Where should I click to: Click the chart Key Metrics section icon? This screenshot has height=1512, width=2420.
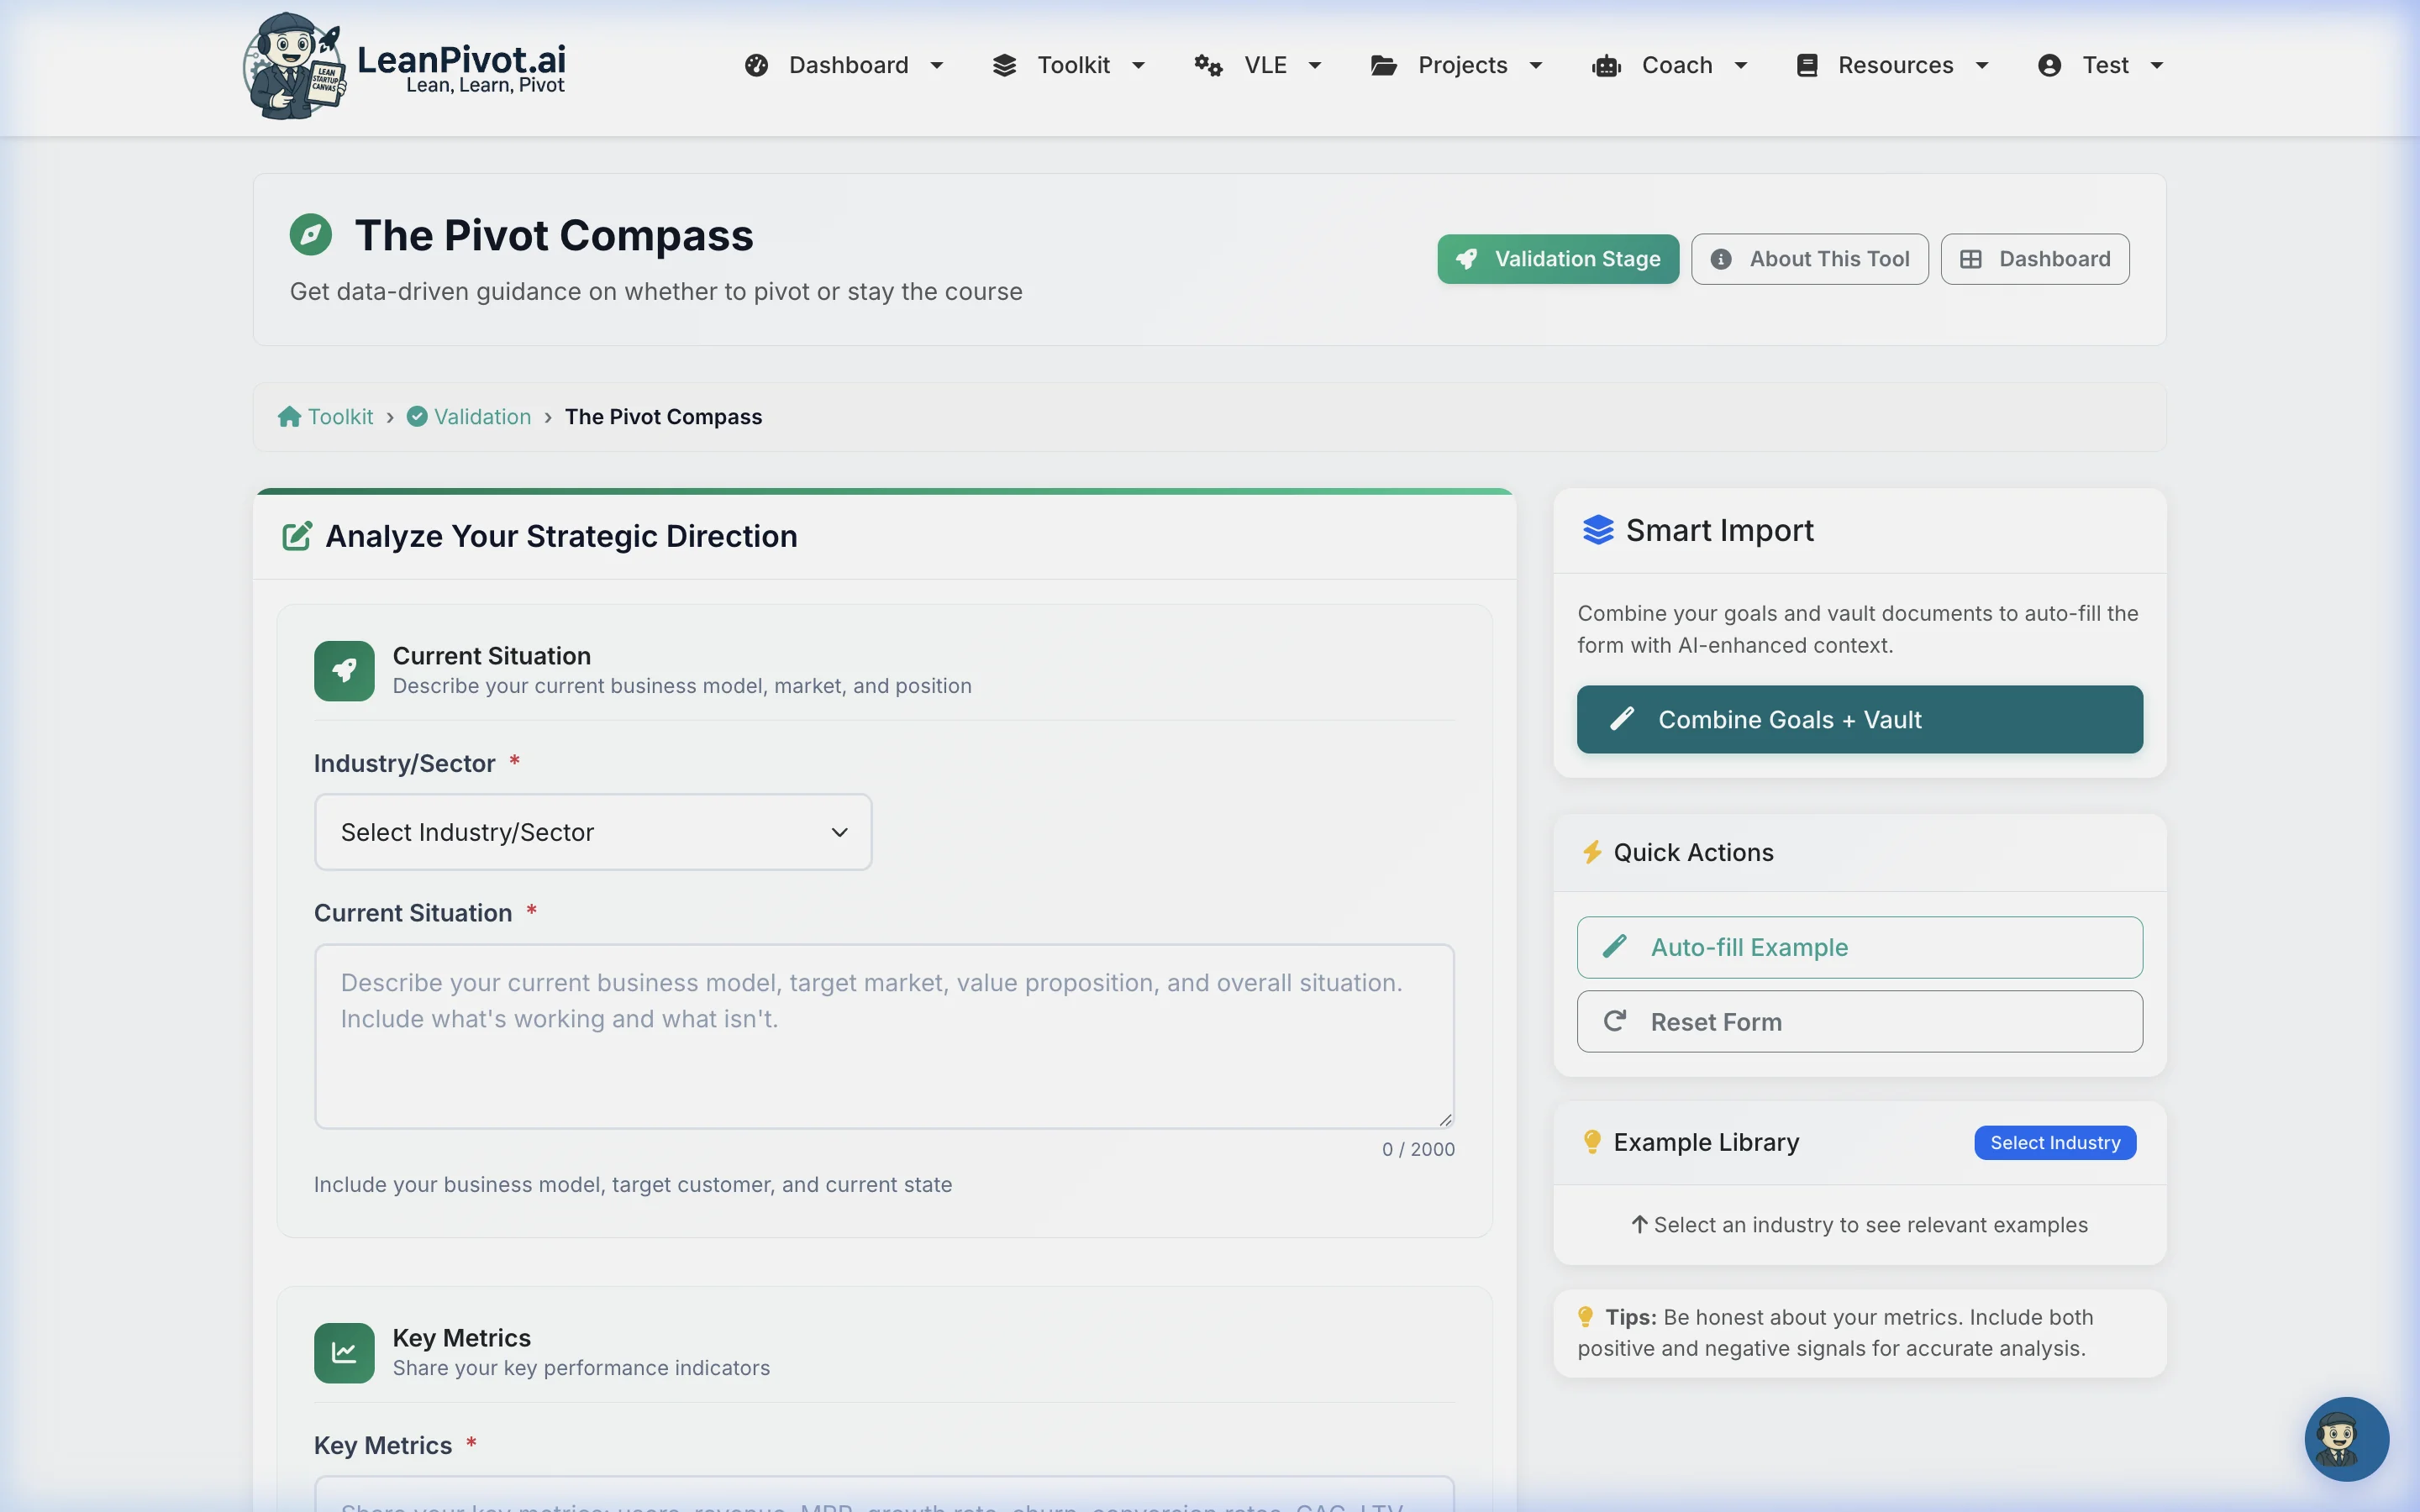pyautogui.click(x=344, y=1352)
